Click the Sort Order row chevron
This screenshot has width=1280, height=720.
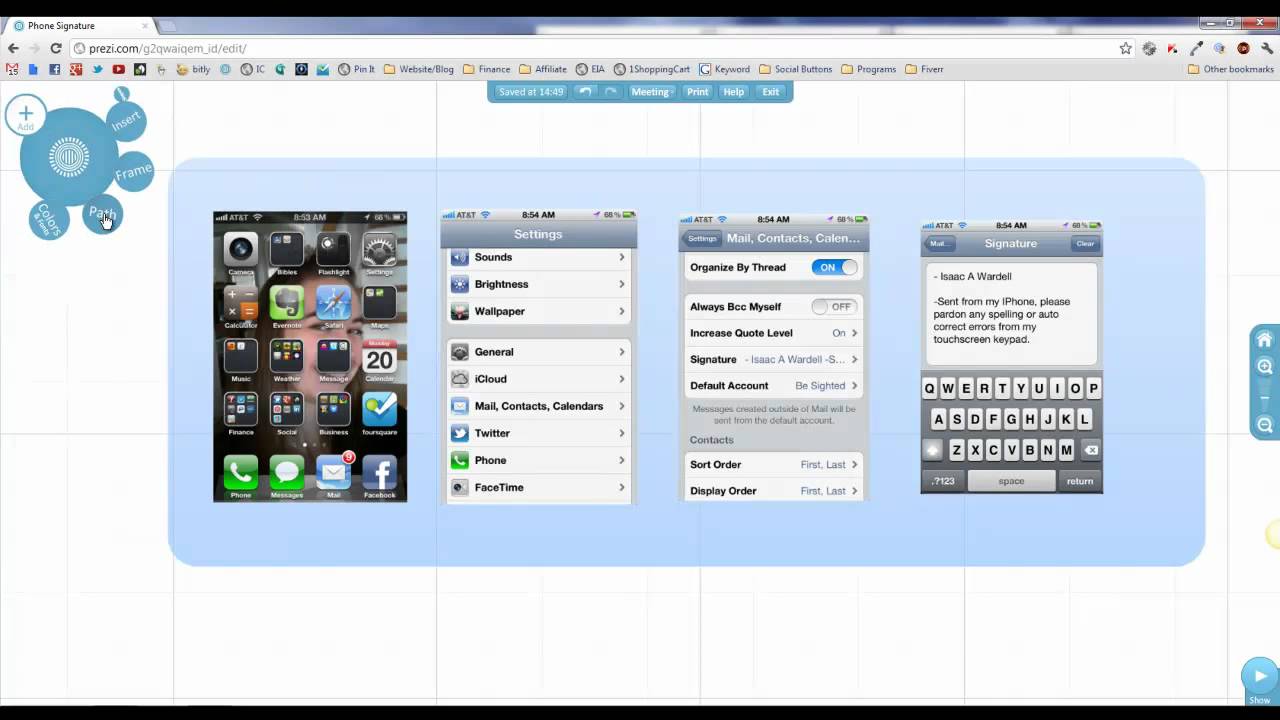point(854,465)
